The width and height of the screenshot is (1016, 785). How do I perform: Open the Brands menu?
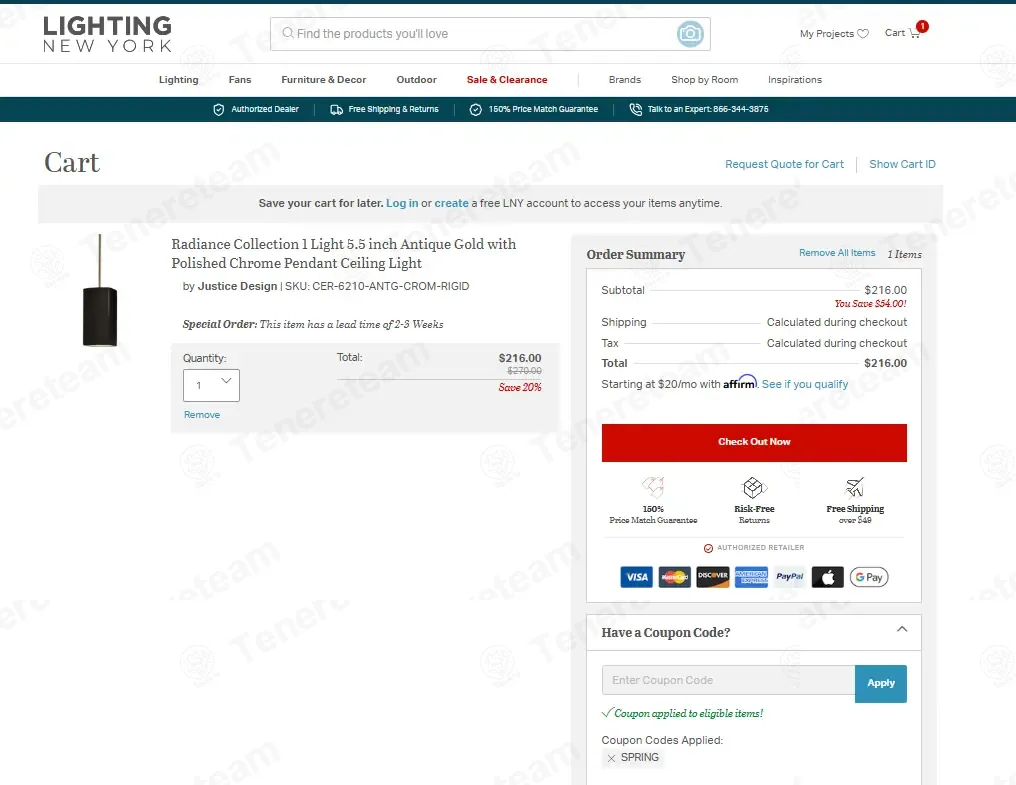(625, 80)
